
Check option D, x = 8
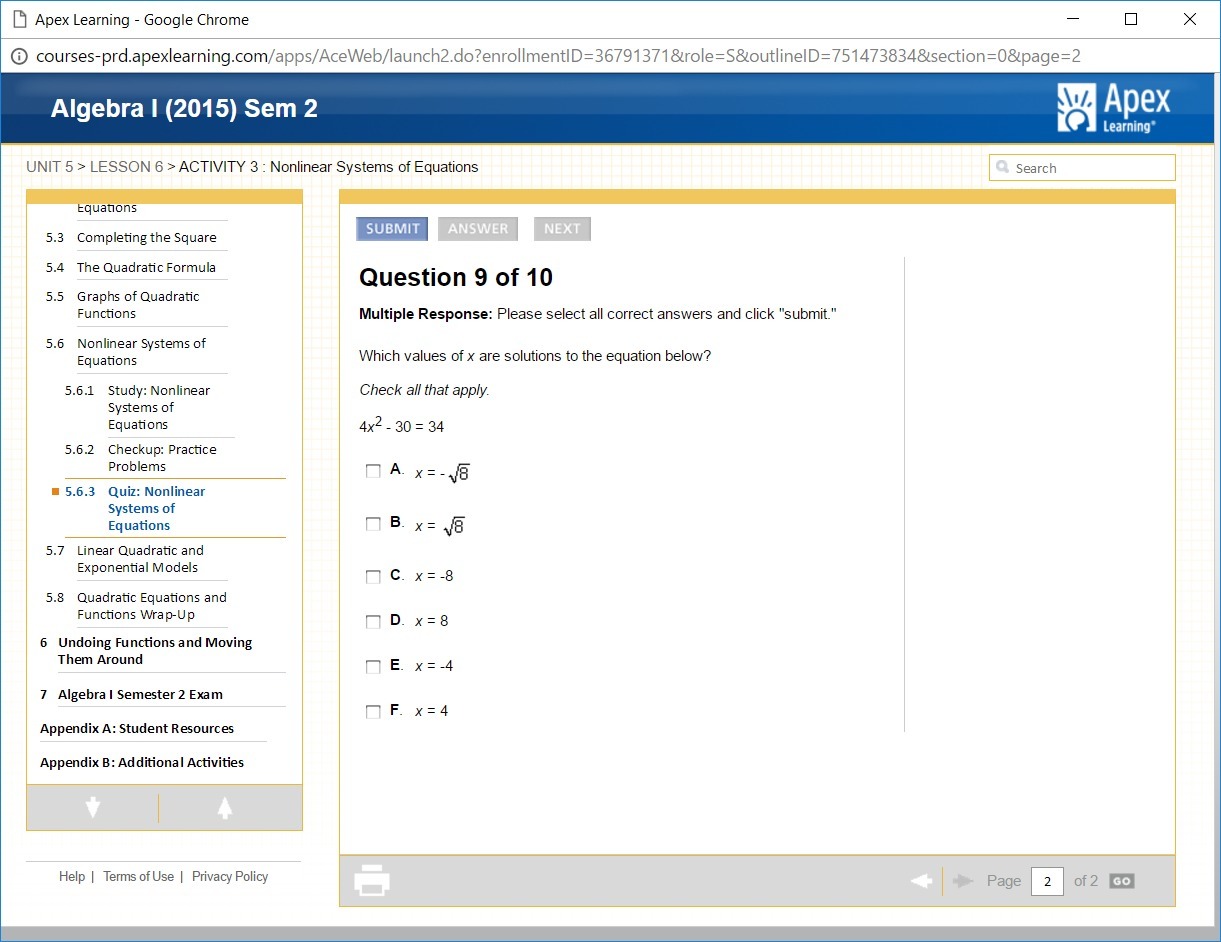[x=373, y=622]
